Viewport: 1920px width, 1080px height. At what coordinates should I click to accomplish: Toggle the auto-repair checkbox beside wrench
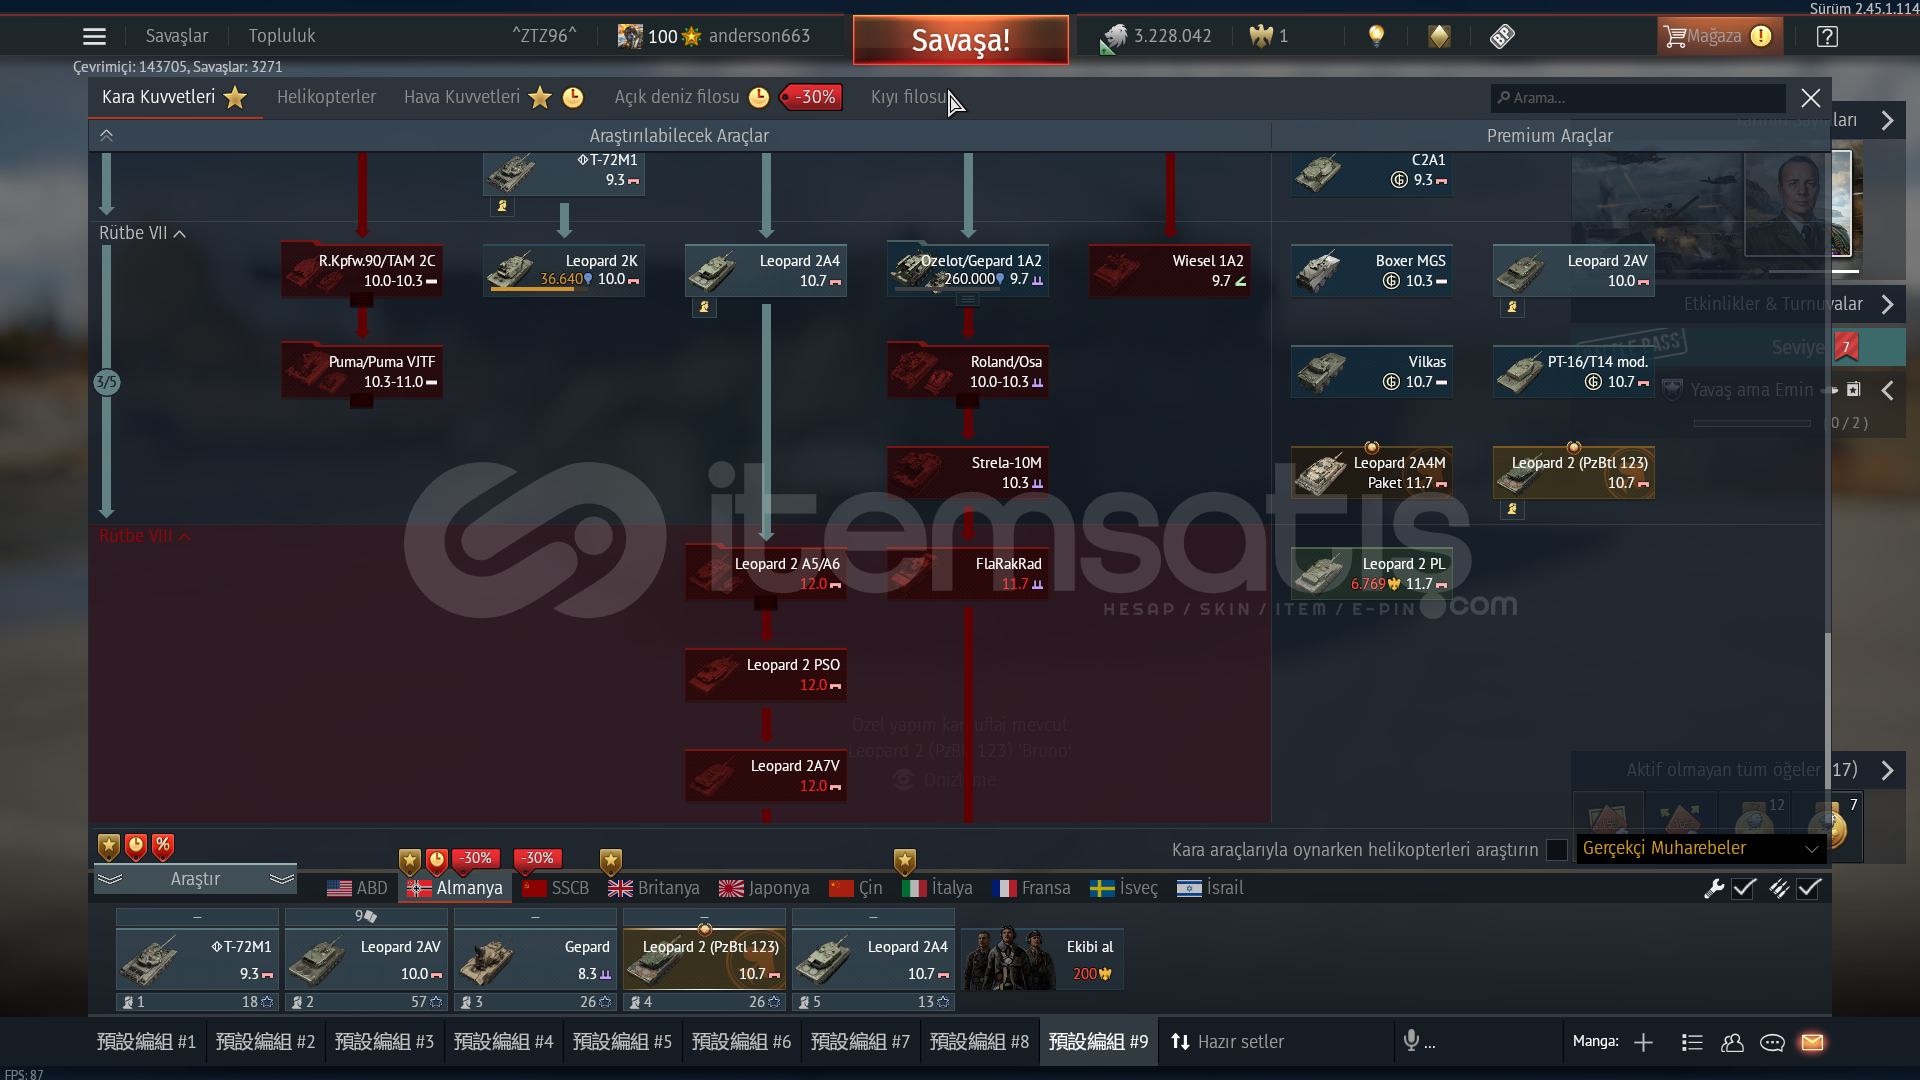1744,888
